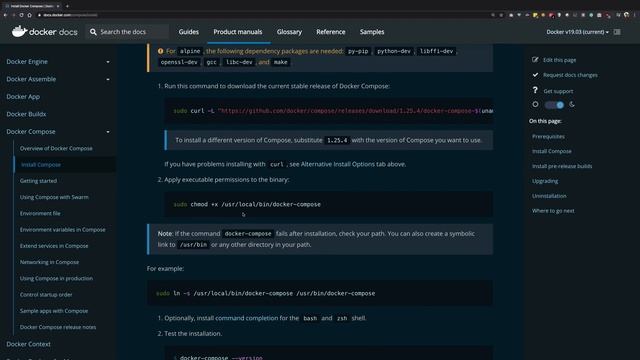This screenshot has height=360, width=640.
Task: Open Extend services in Compose
Action: (54, 246)
